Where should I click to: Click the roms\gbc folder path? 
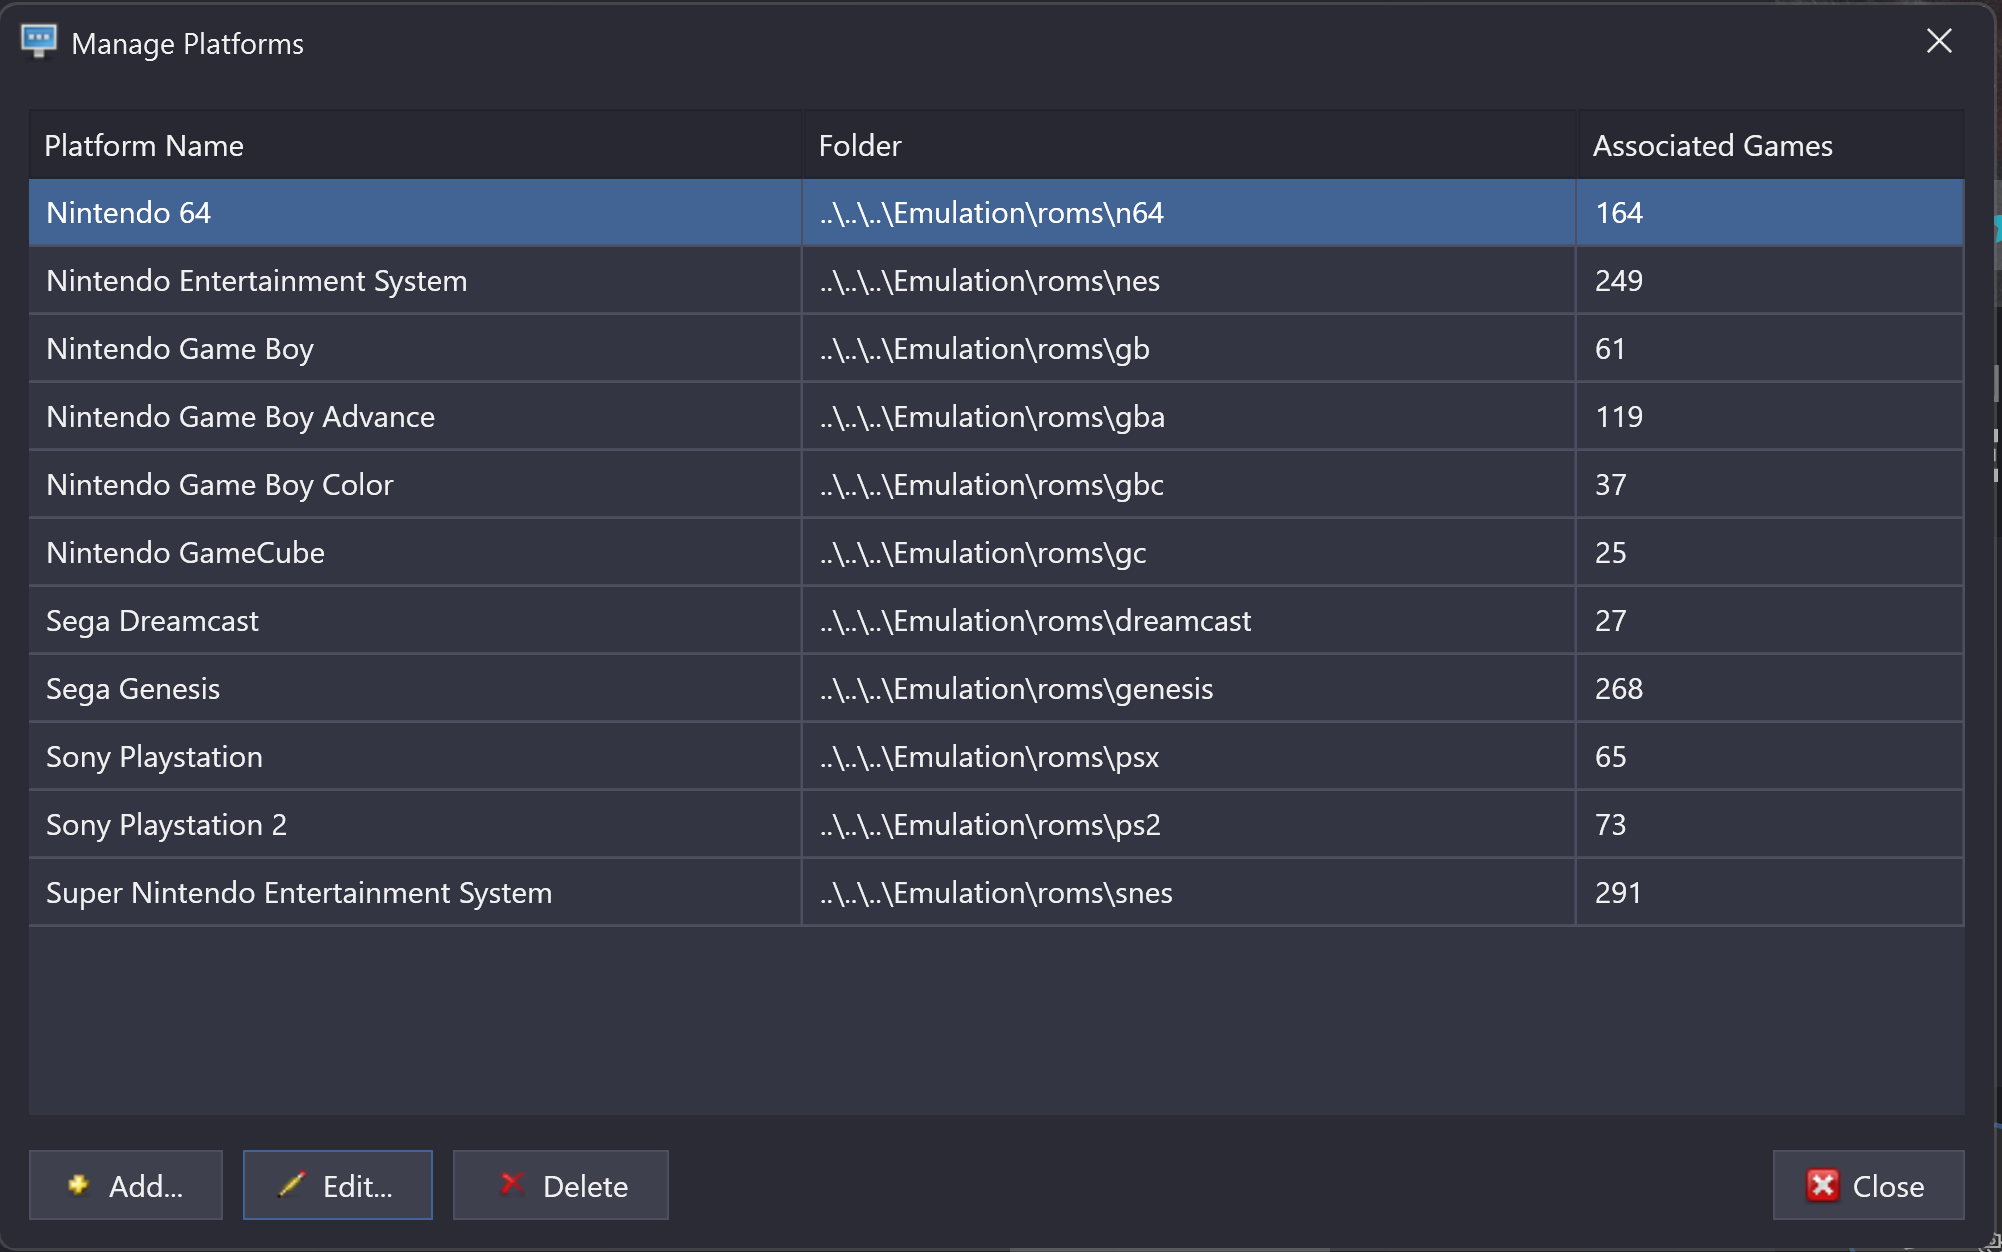(x=1189, y=485)
